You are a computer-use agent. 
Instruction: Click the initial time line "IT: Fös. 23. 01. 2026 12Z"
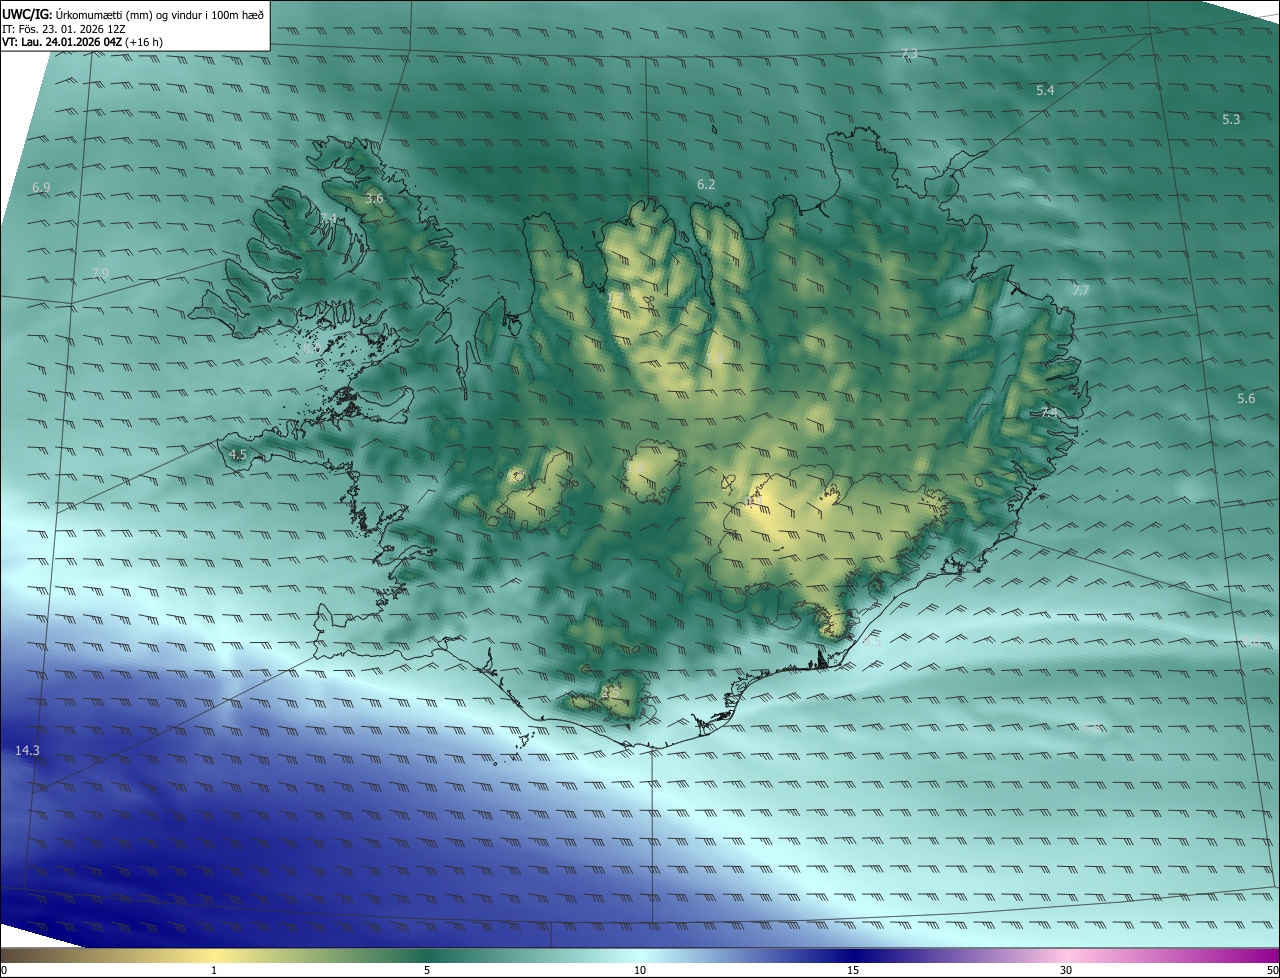point(64,29)
